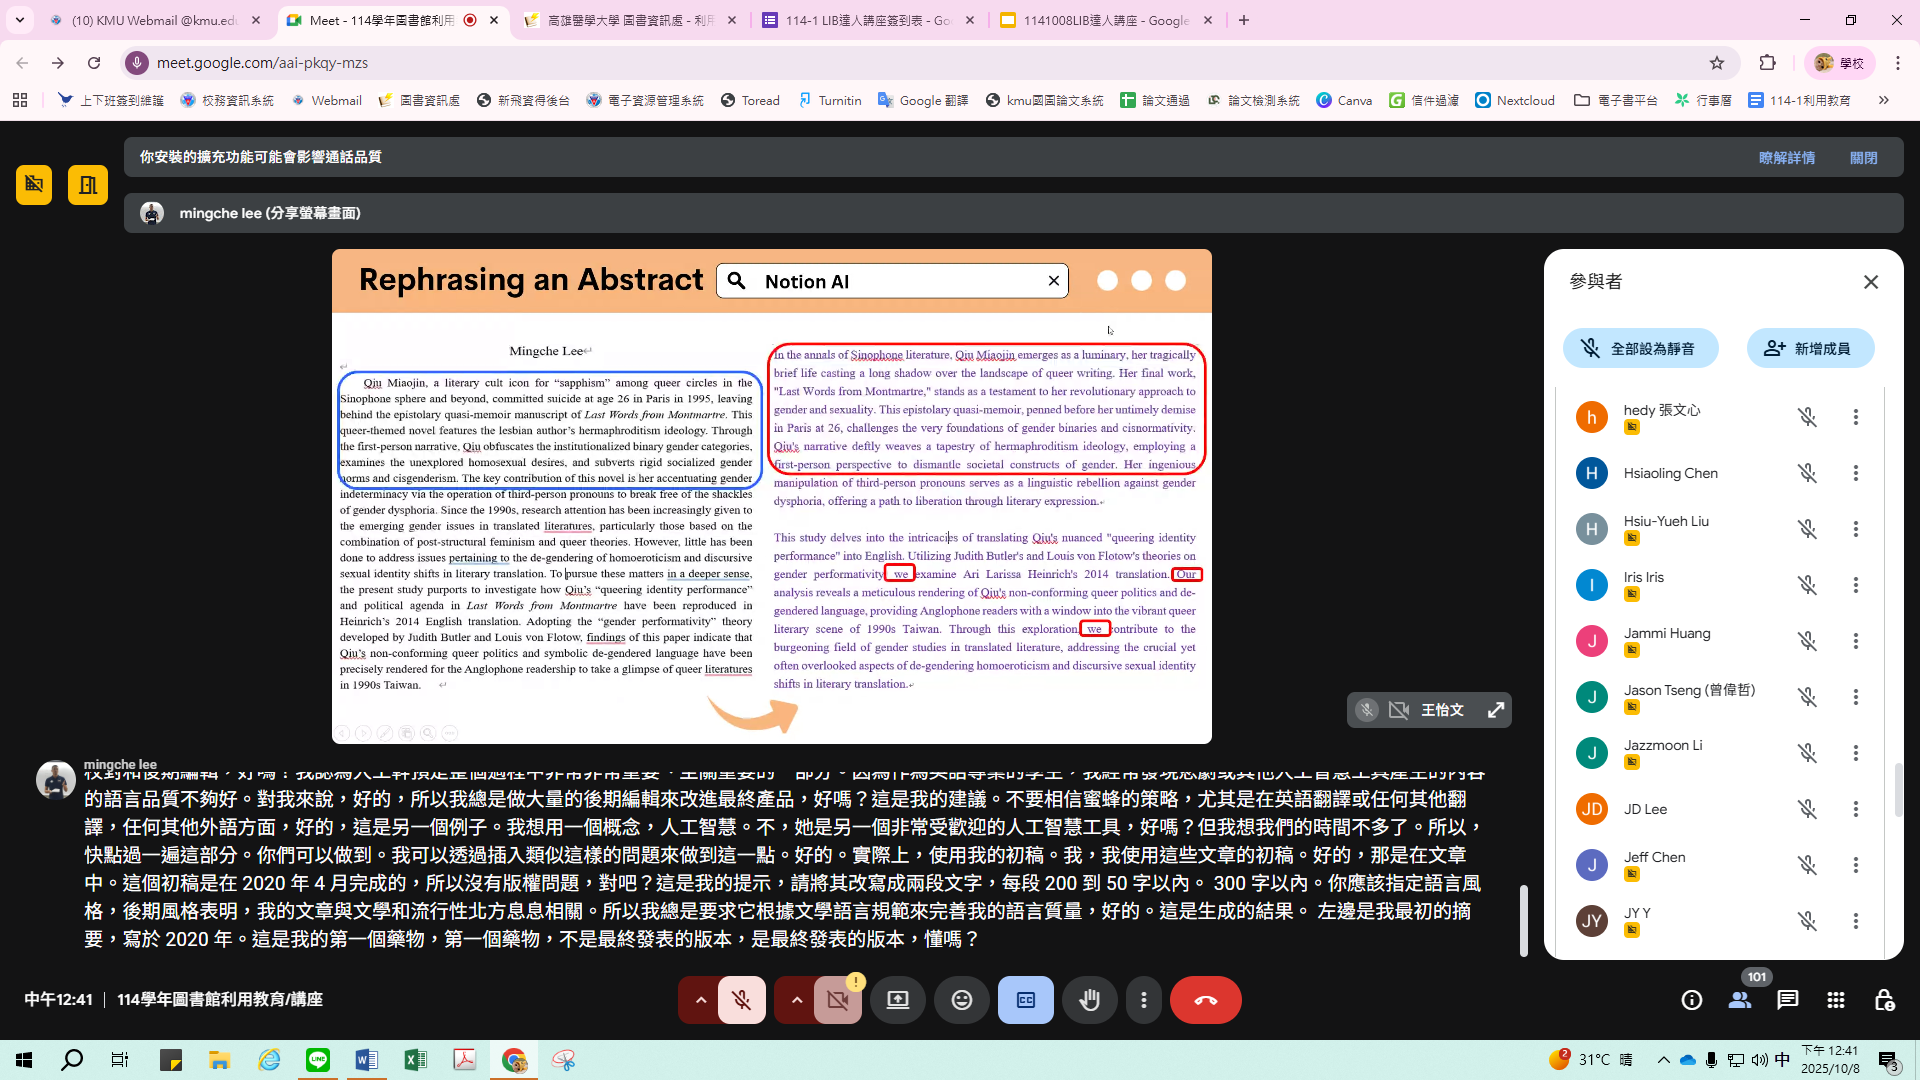Click the present screen icon
Viewport: 1920px width, 1080px height.
coord(897,1000)
